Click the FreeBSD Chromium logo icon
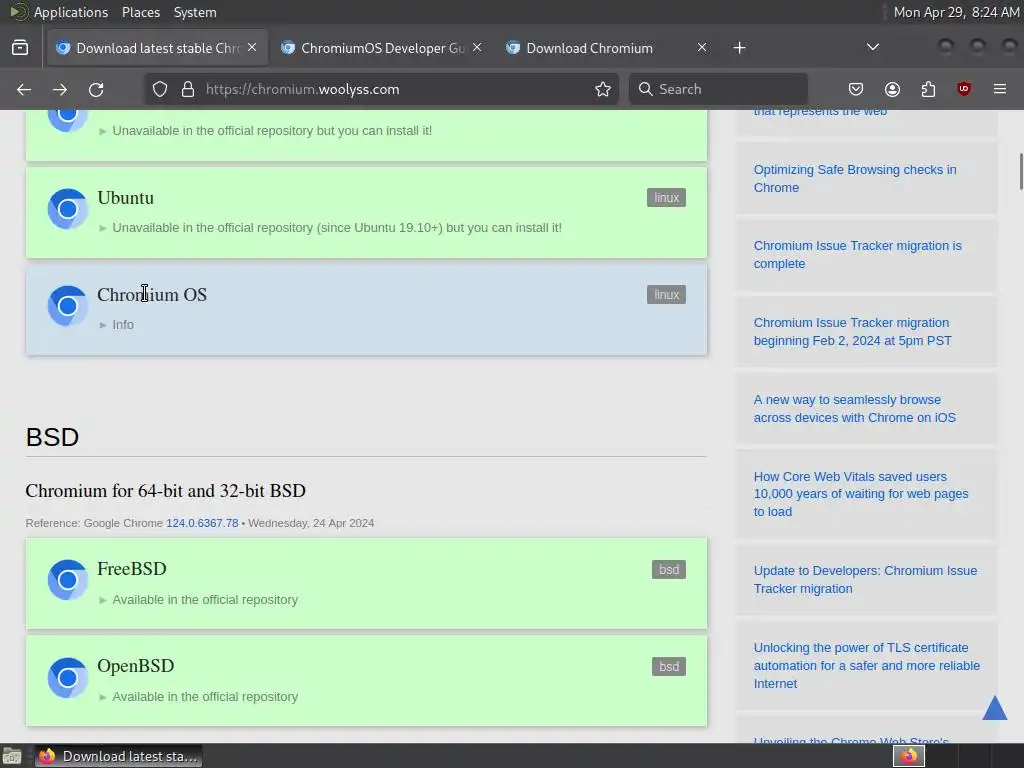The width and height of the screenshot is (1024, 768). pyautogui.click(x=67, y=580)
